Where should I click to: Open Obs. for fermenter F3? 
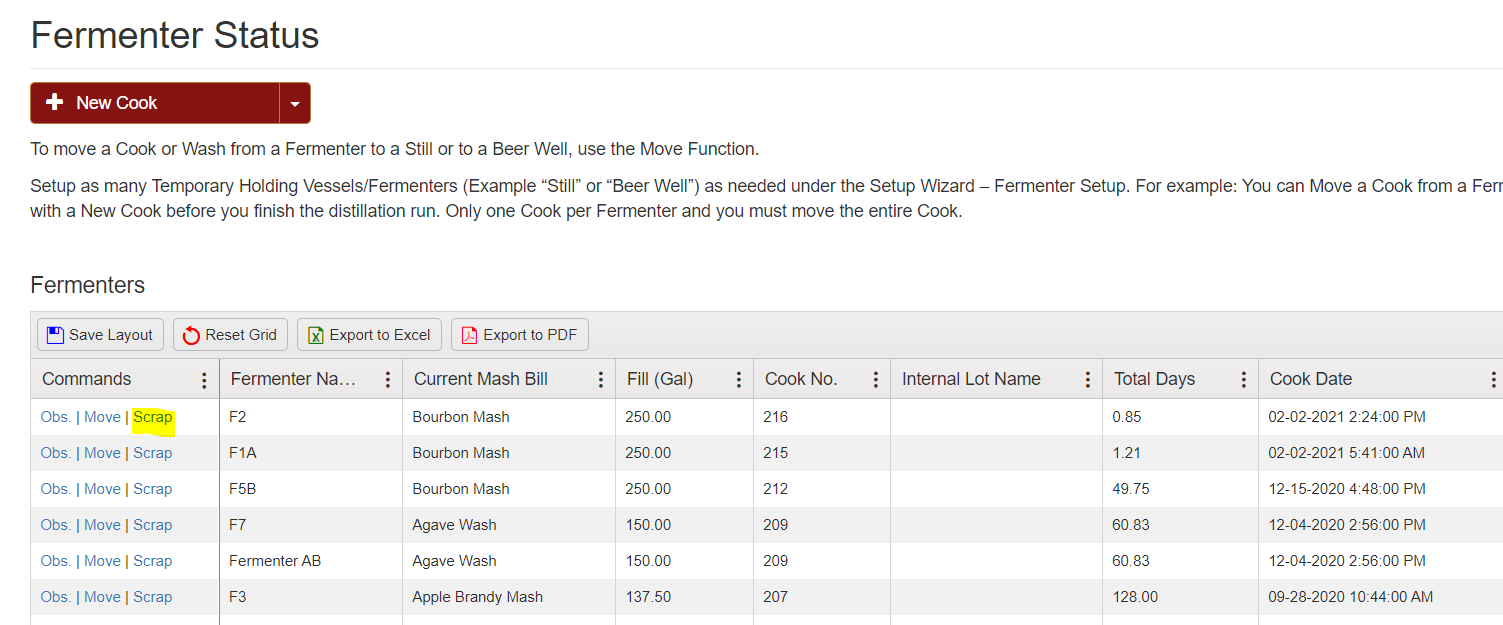[56, 597]
